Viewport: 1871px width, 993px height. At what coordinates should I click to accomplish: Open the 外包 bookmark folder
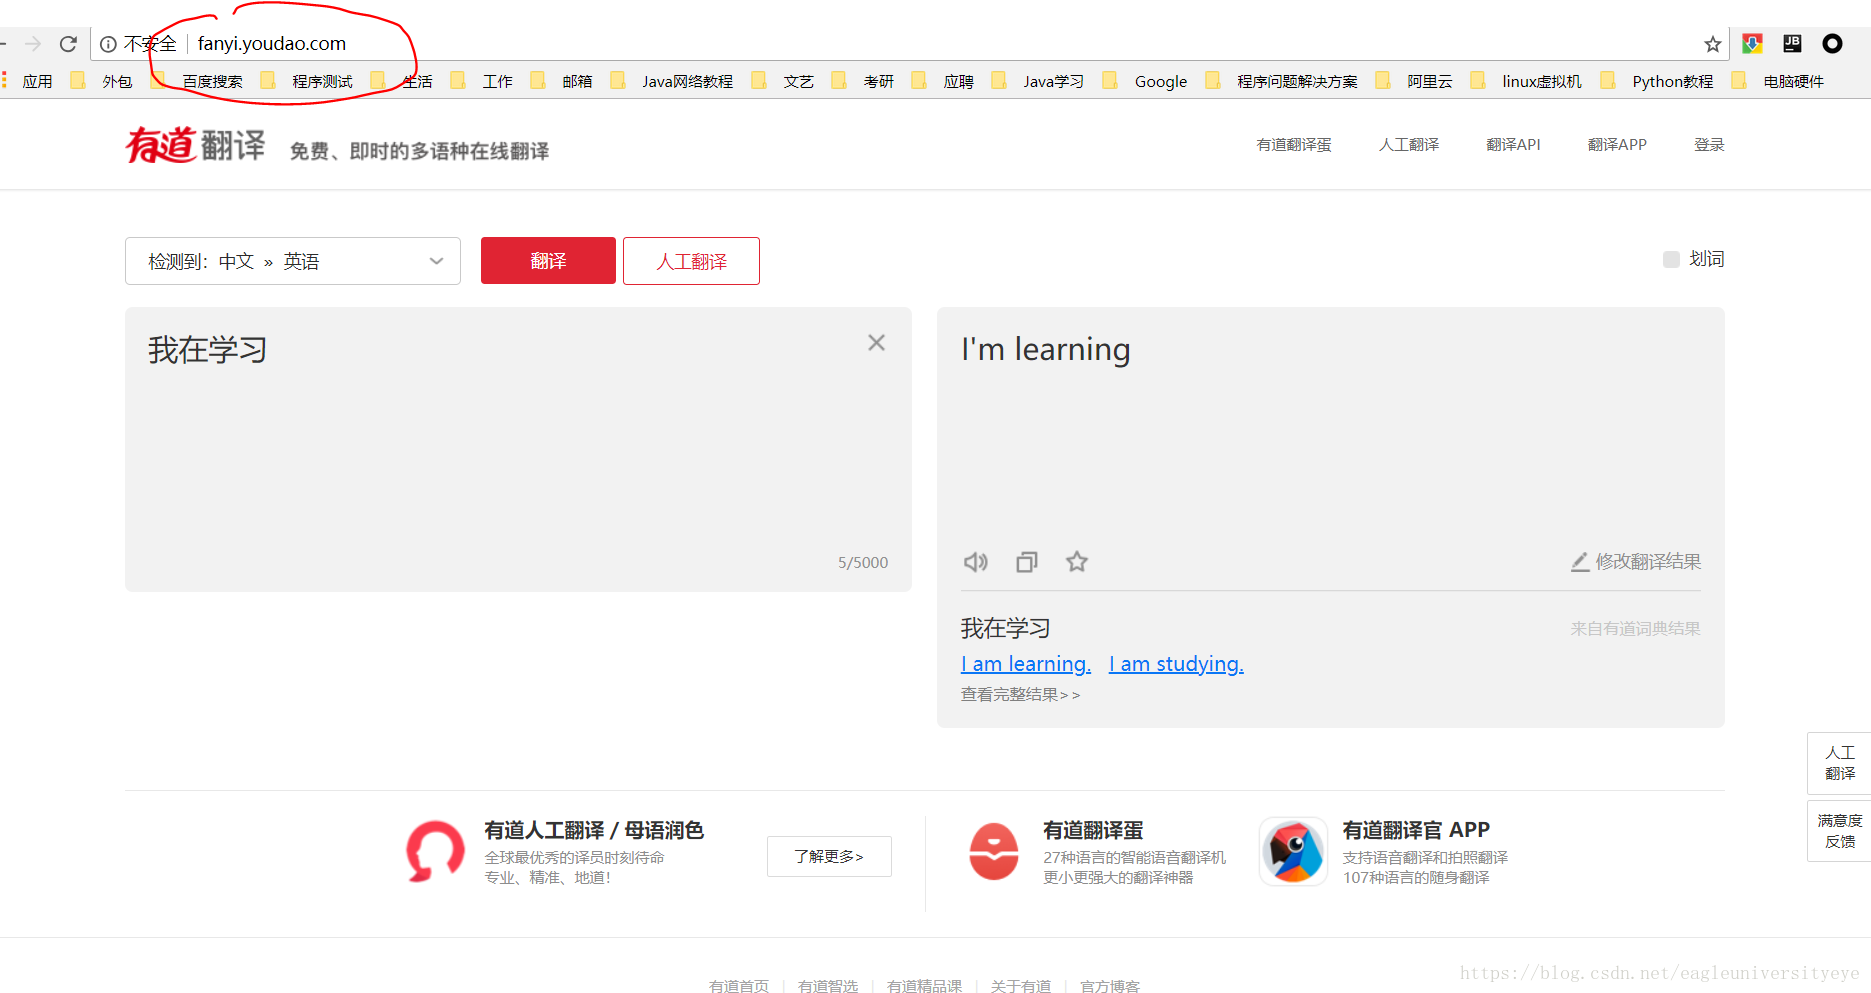coord(101,81)
